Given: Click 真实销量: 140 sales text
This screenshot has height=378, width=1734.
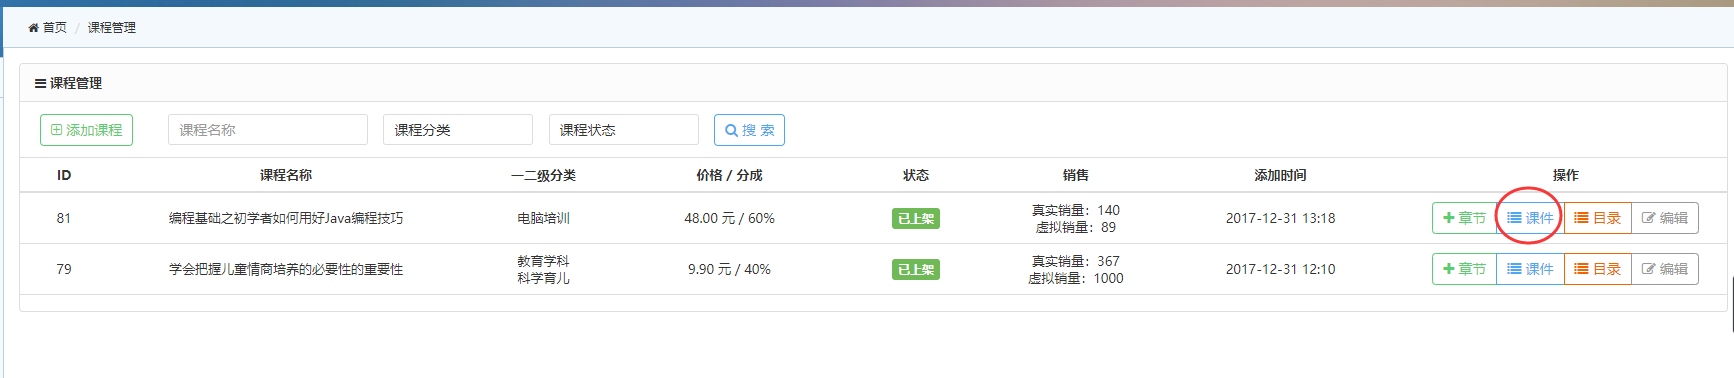Looking at the screenshot, I should pyautogui.click(x=1076, y=210).
